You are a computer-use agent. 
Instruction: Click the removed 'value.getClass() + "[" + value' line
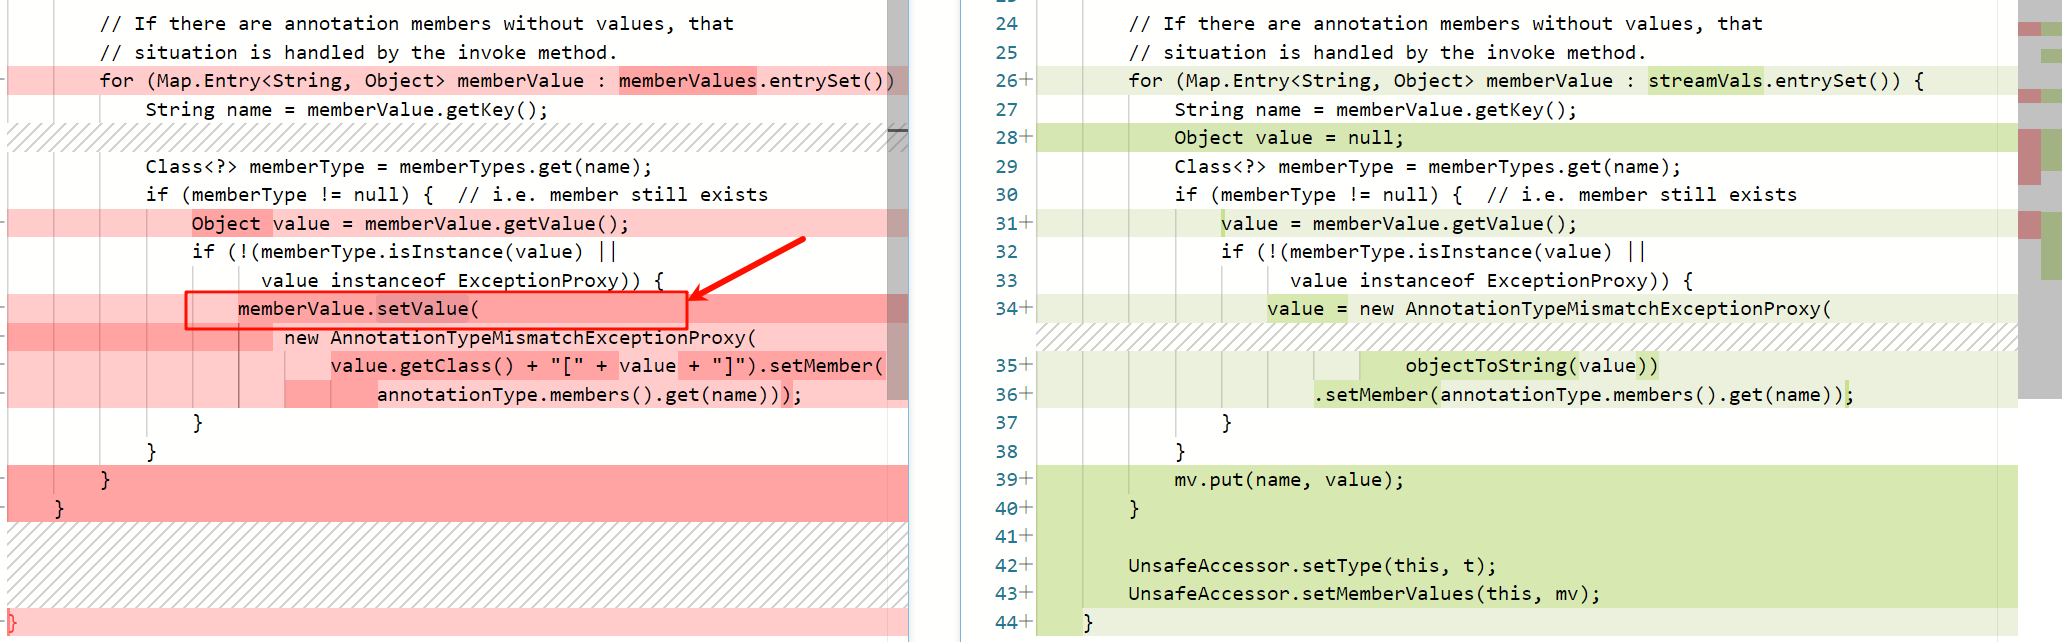coord(607,365)
